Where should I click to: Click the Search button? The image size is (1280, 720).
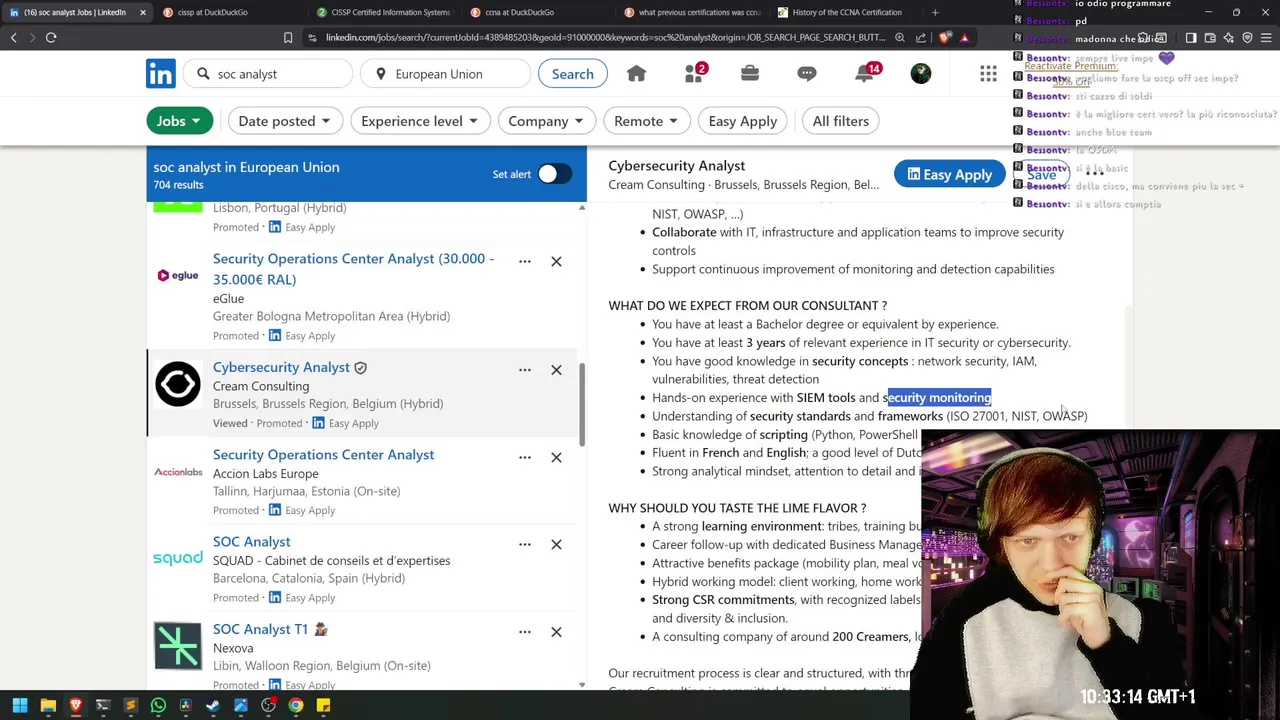573,74
